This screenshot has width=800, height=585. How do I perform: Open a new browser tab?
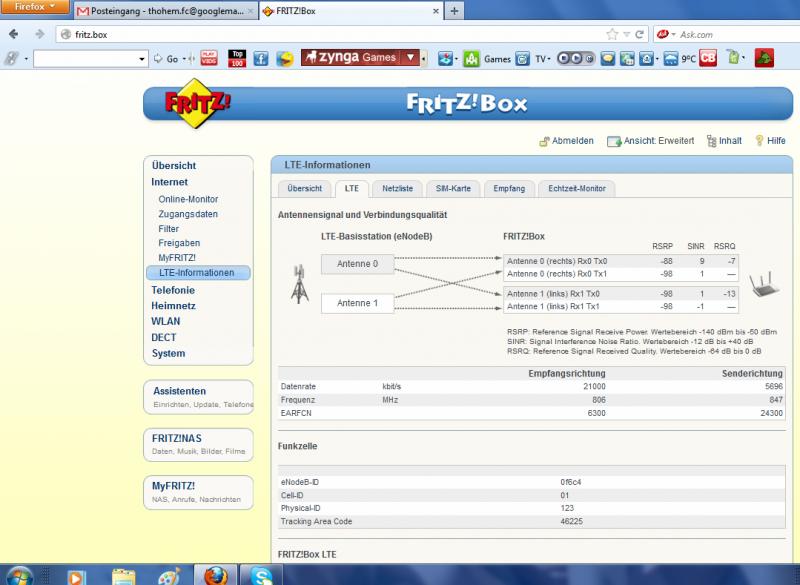point(454,11)
